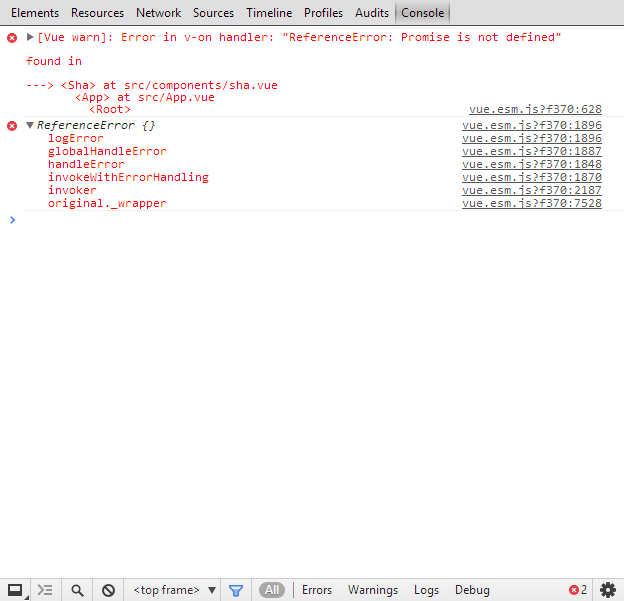624x601 pixels.
Task: Click the logError stack frame
Action: click(x=76, y=138)
